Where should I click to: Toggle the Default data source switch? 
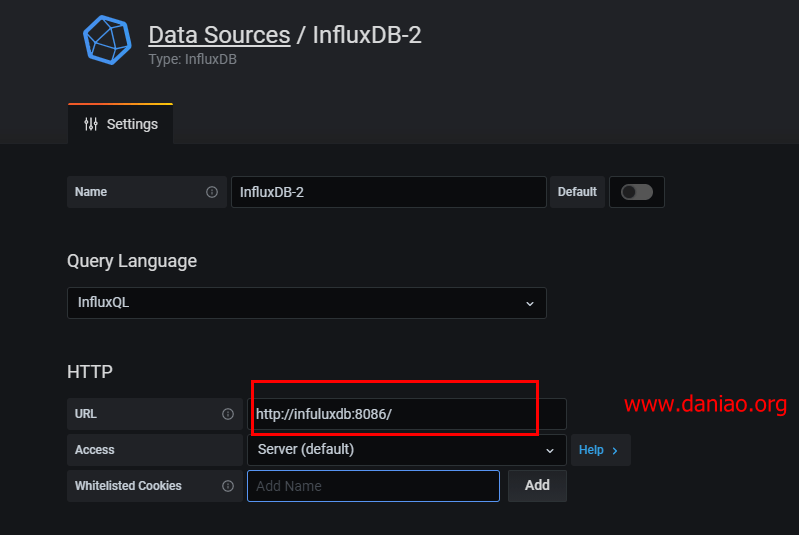point(636,192)
